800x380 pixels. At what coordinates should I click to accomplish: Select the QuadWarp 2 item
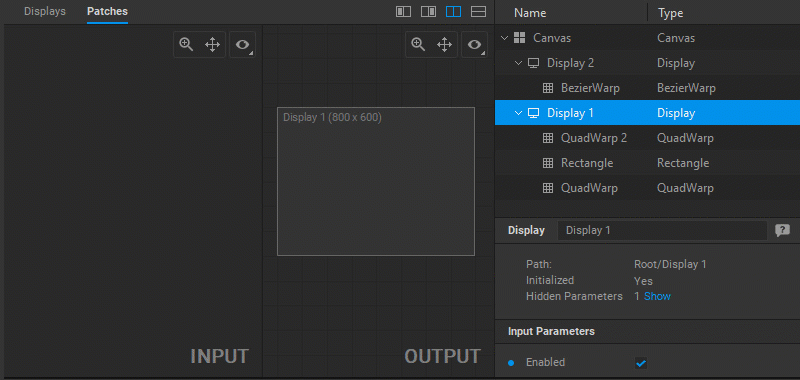pyautogui.click(x=594, y=138)
